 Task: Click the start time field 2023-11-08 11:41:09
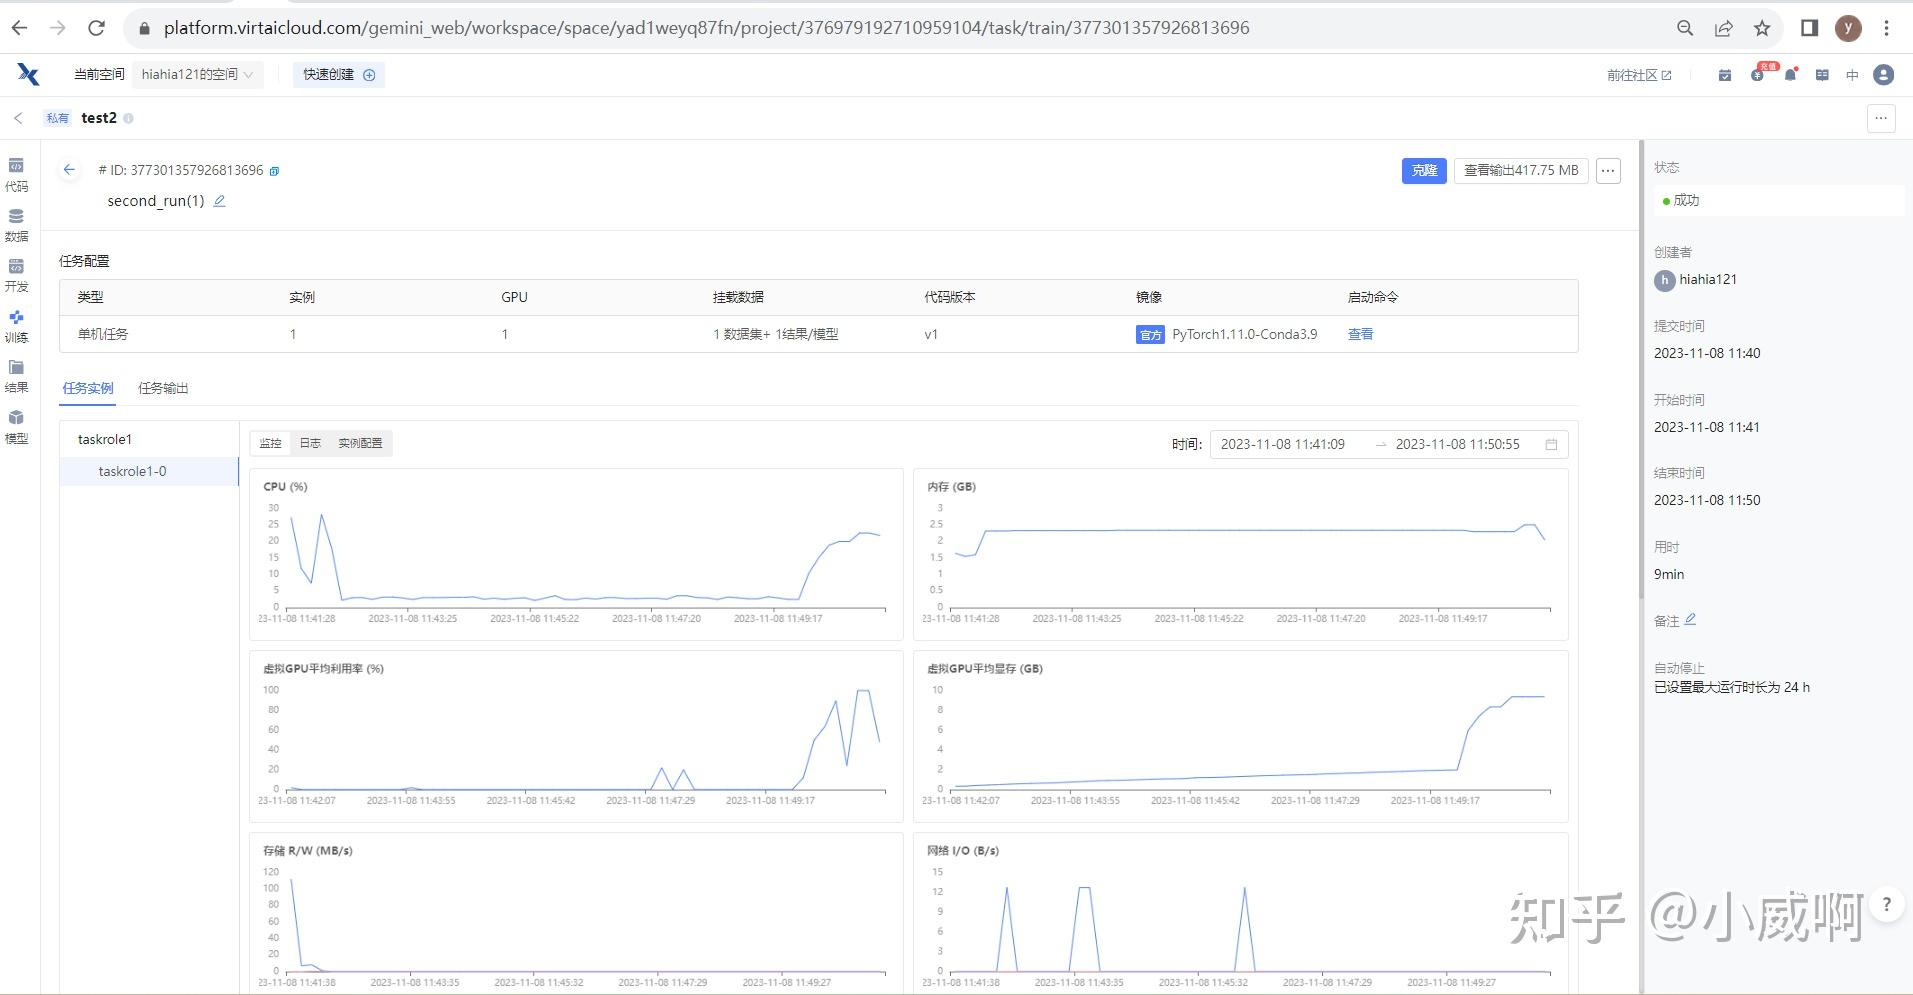[x=1283, y=444]
